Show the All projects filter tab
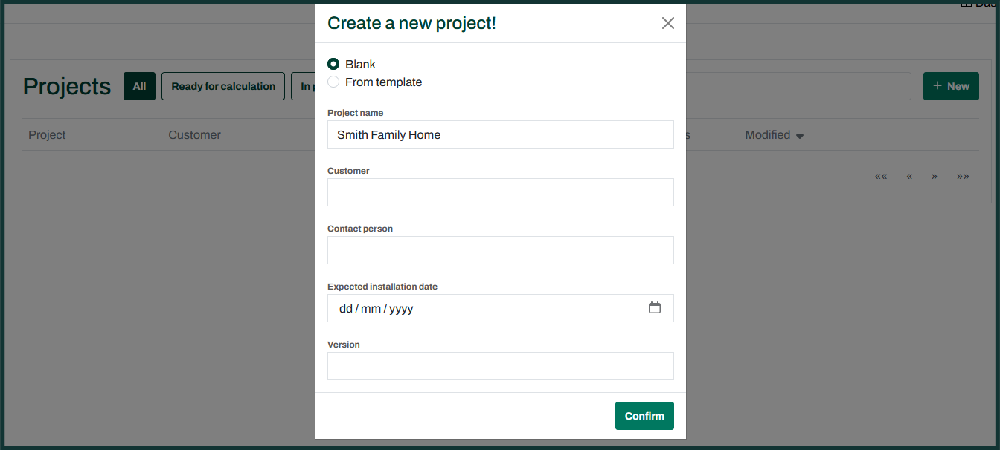Screen dimensions: 1000x450 (x=140, y=86)
